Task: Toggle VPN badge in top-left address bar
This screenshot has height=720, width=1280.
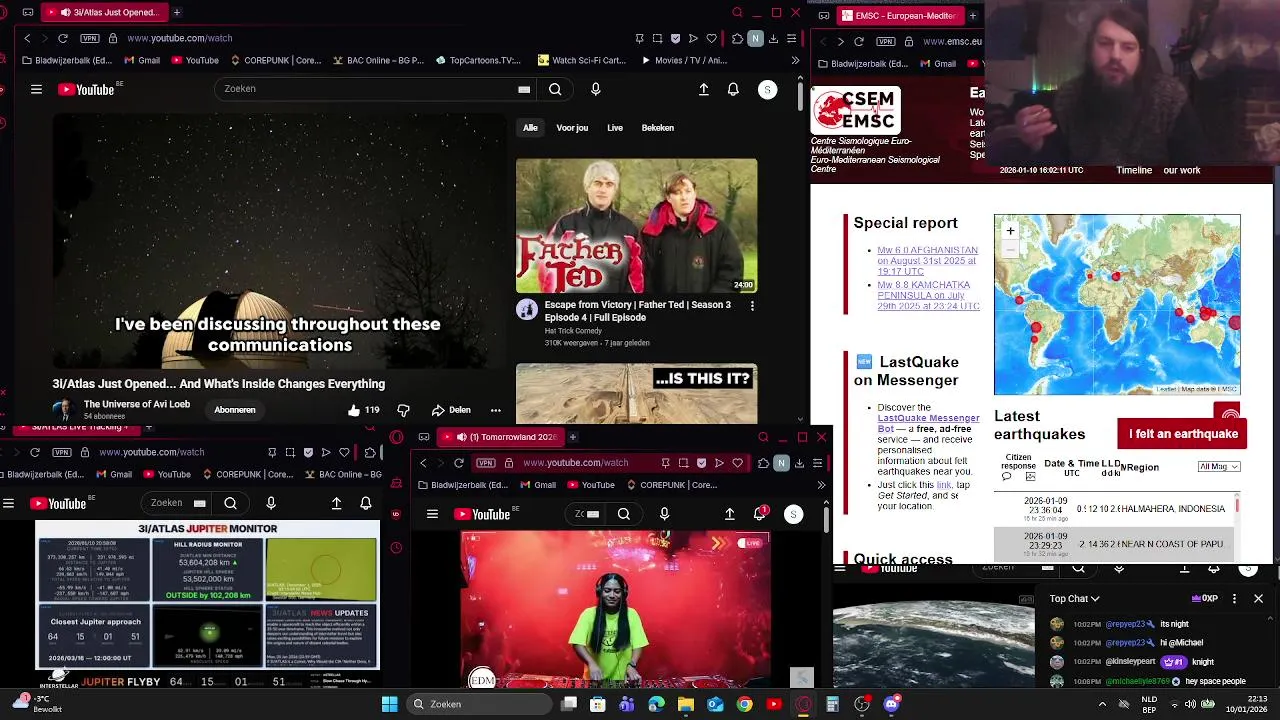Action: click(x=90, y=38)
